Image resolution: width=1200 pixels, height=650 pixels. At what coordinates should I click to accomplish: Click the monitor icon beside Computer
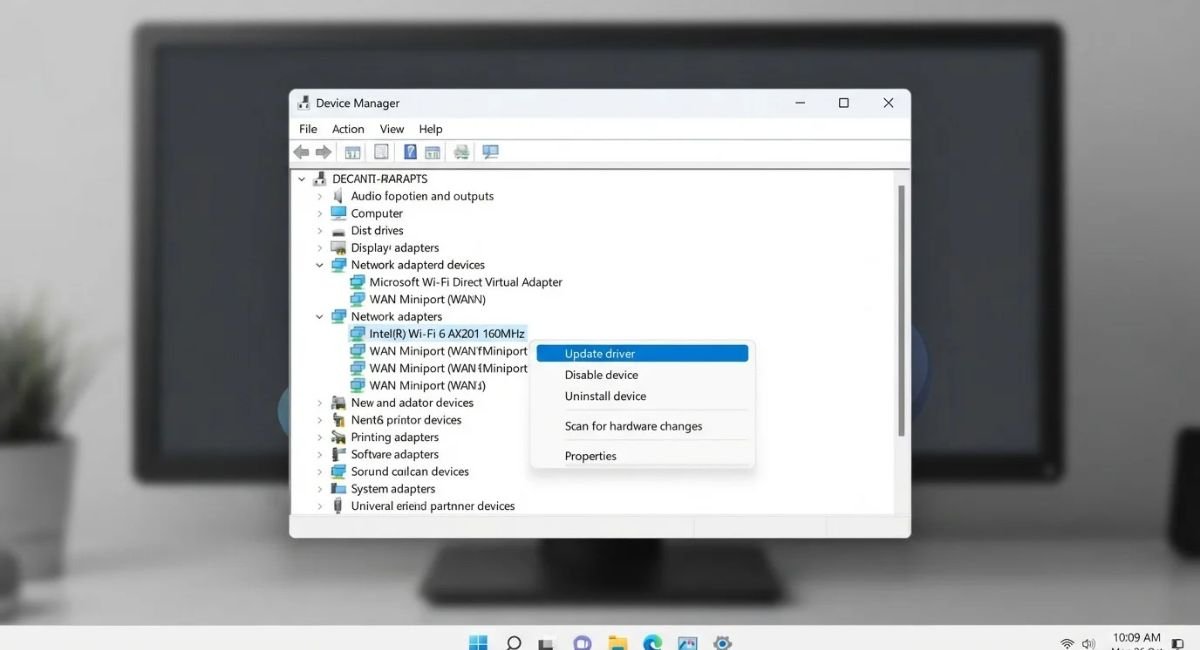click(338, 213)
